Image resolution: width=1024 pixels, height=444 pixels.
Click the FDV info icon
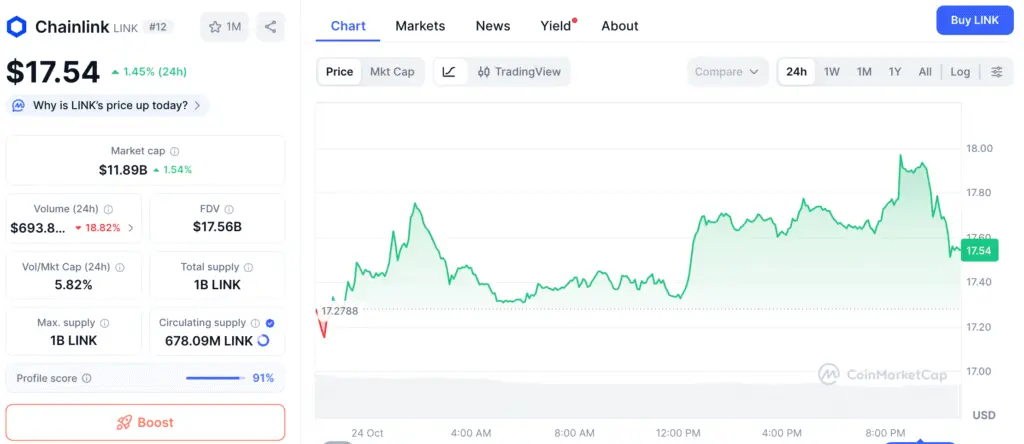[x=230, y=209]
